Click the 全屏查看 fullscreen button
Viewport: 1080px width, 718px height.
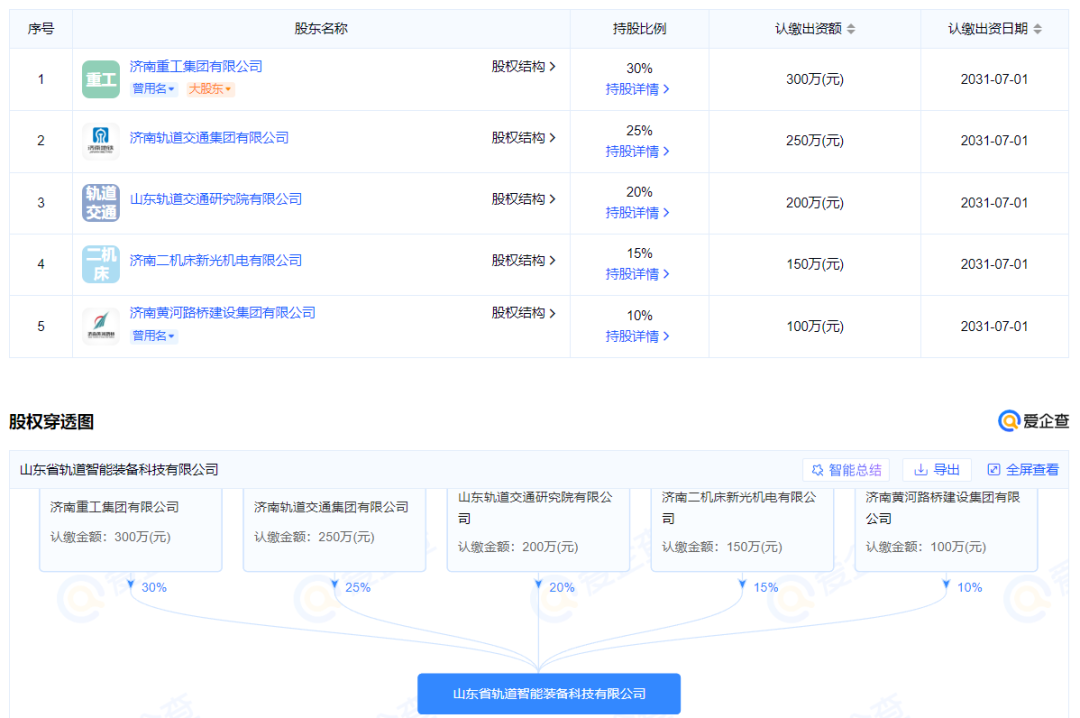point(1024,470)
